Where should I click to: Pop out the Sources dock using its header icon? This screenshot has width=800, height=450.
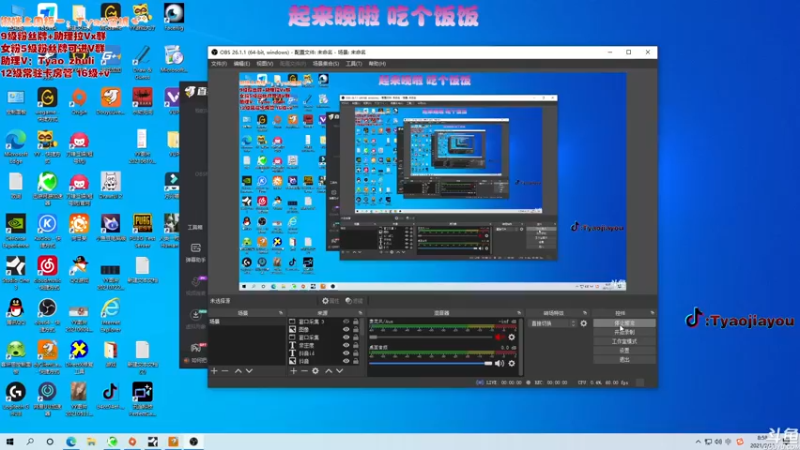click(x=360, y=313)
